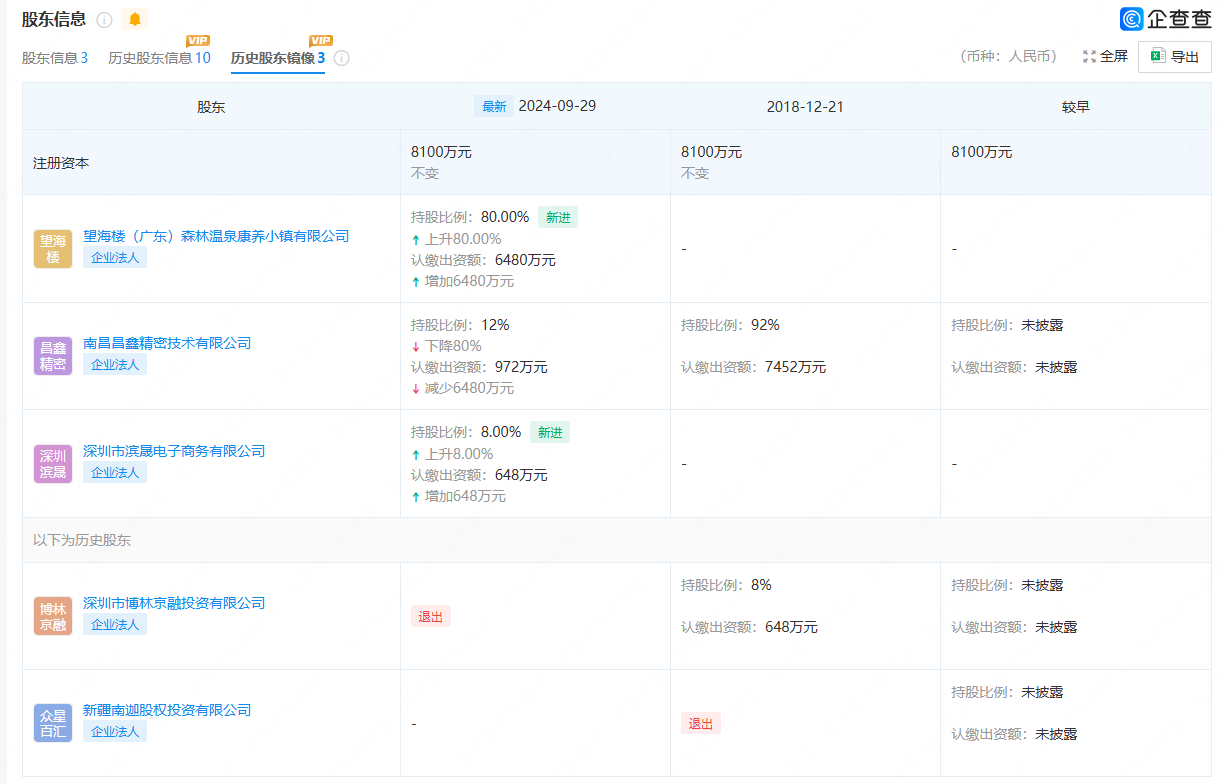Click the 注册资本 row label
1222x784 pixels.
61,162
